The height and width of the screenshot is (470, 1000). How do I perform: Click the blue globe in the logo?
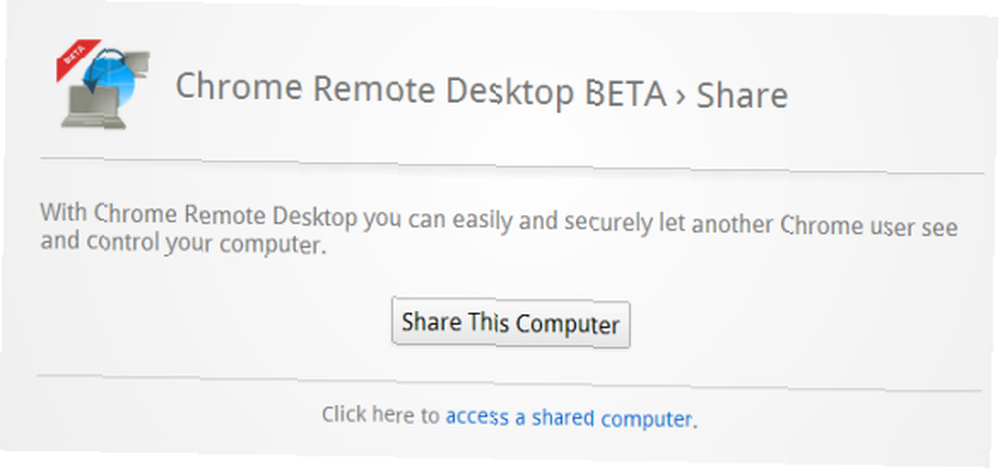[110, 79]
